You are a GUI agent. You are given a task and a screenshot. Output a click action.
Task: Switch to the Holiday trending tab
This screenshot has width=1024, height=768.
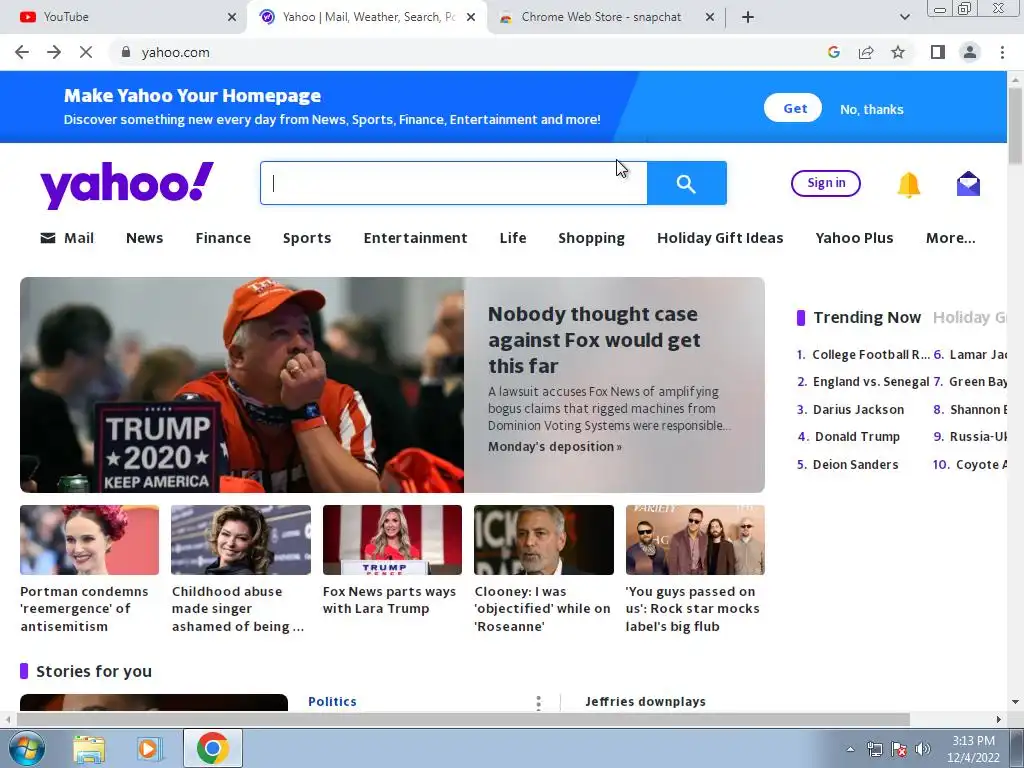969,317
